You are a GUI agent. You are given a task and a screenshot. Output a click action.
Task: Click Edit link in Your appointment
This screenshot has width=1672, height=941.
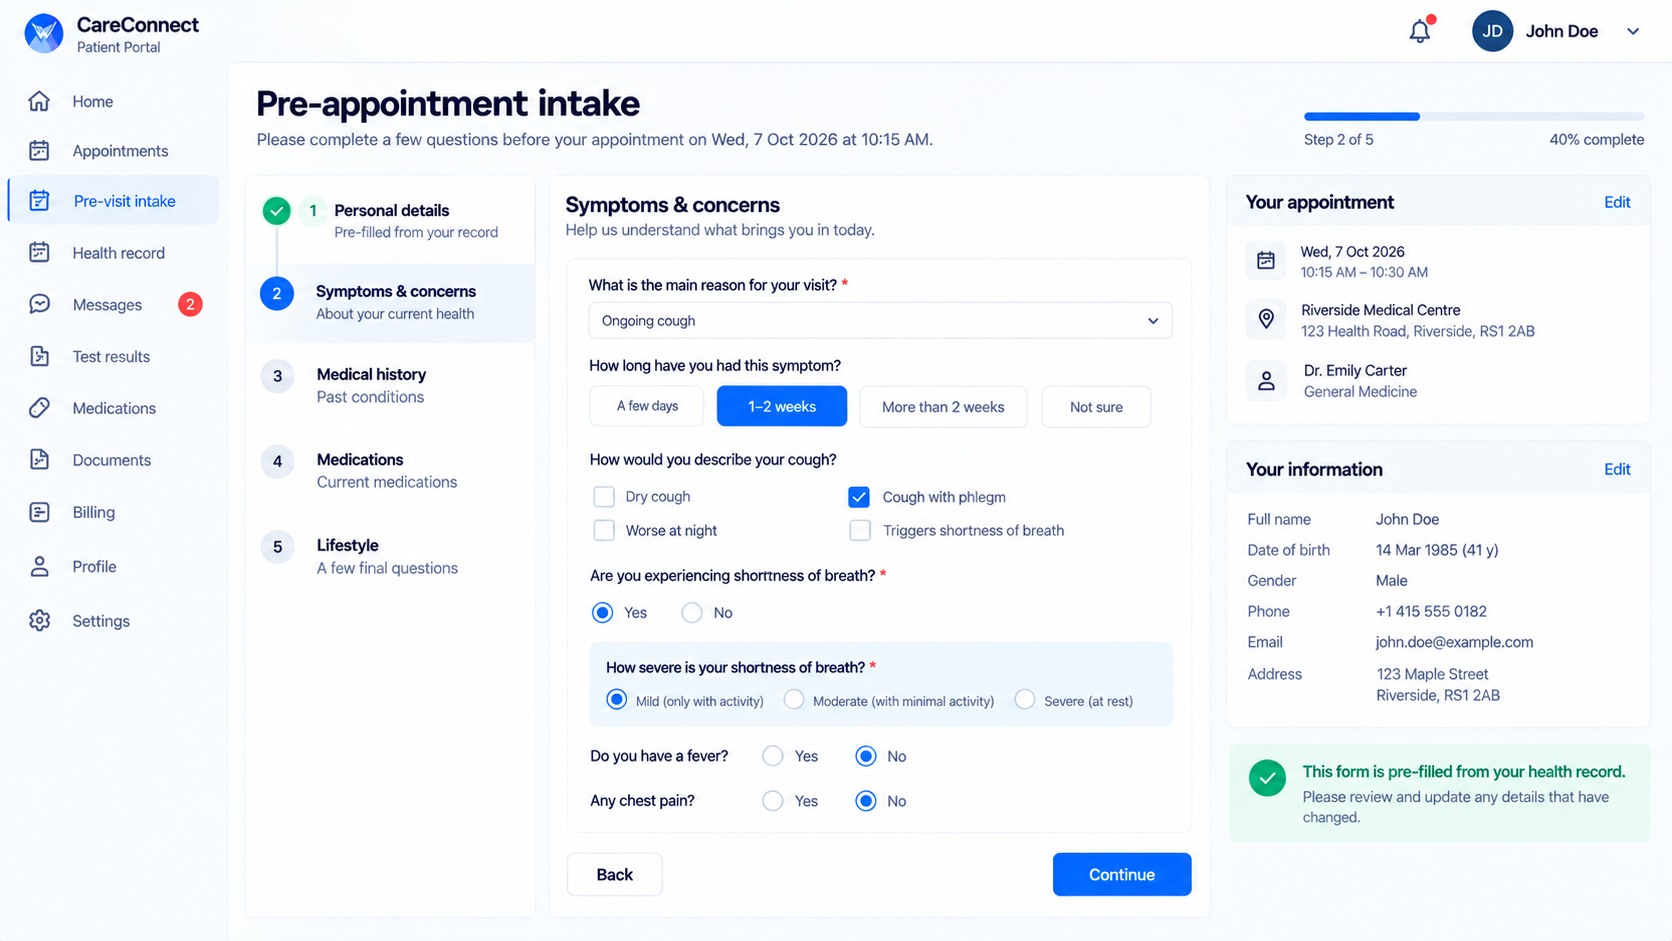pos(1617,202)
